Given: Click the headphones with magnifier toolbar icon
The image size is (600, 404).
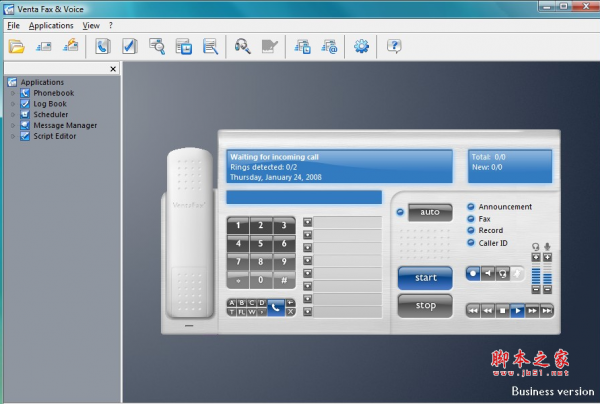Looking at the screenshot, I should pos(243,47).
